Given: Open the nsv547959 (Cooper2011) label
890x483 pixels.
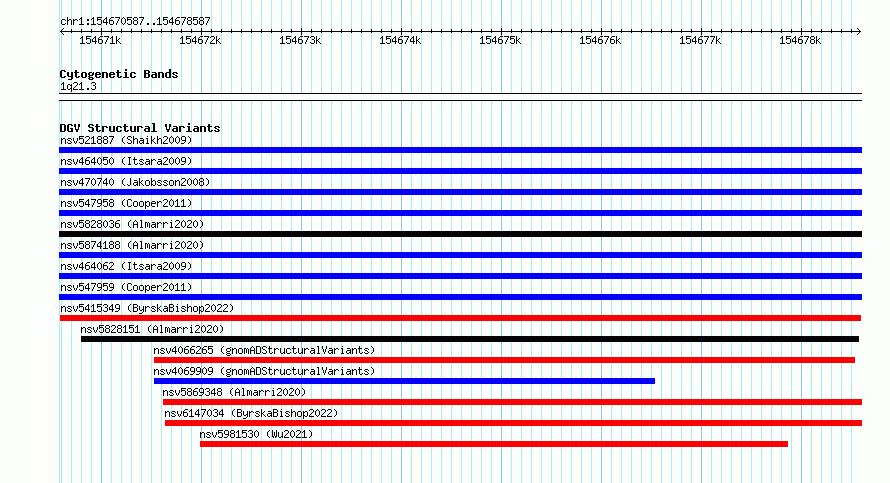Looking at the screenshot, I should (126, 287).
